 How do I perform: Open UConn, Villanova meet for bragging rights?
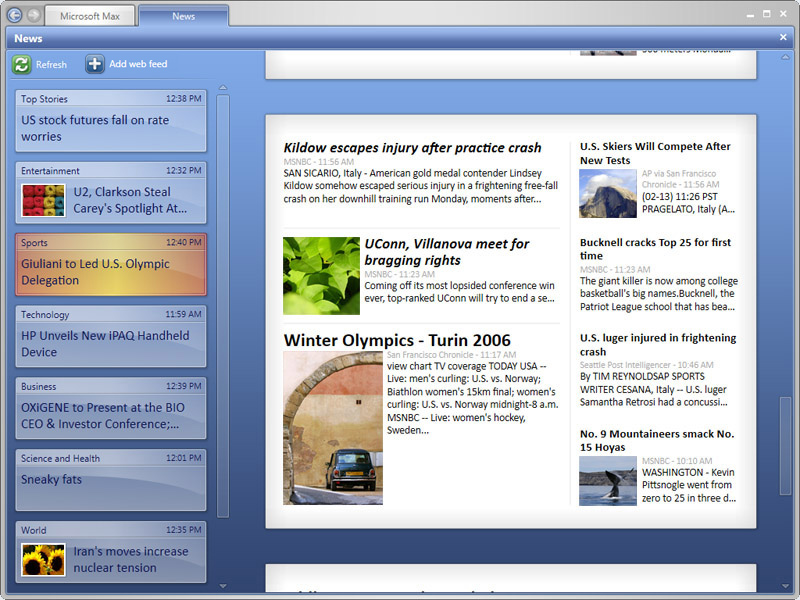click(x=446, y=252)
